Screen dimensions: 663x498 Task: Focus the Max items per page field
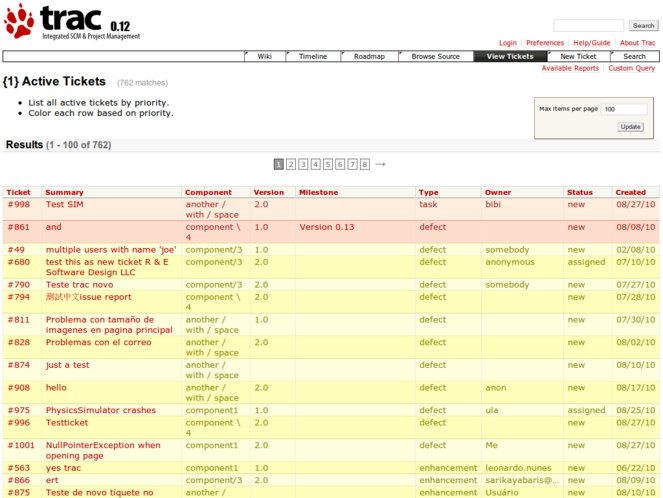(x=623, y=110)
